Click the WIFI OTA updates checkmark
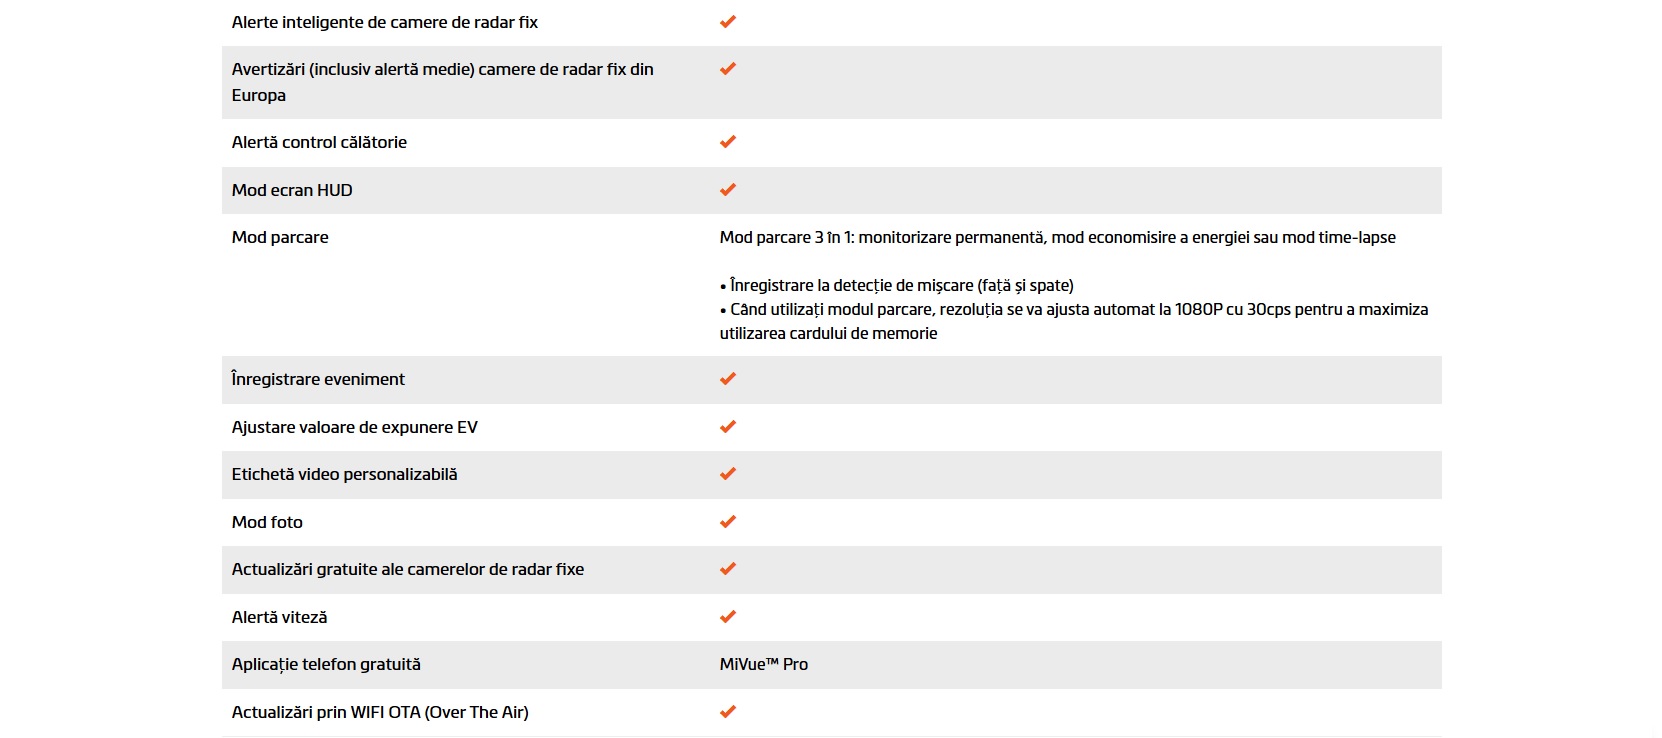1662x738 pixels. tap(728, 712)
